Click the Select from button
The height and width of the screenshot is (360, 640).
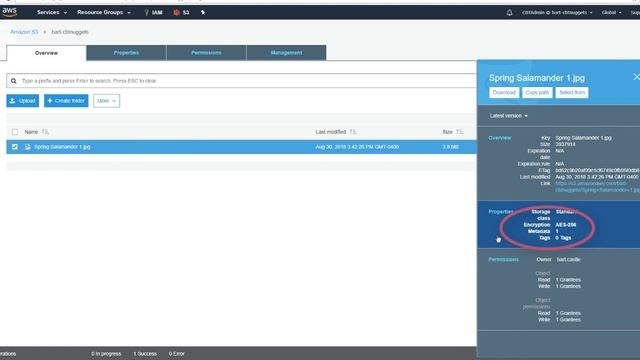(x=572, y=93)
